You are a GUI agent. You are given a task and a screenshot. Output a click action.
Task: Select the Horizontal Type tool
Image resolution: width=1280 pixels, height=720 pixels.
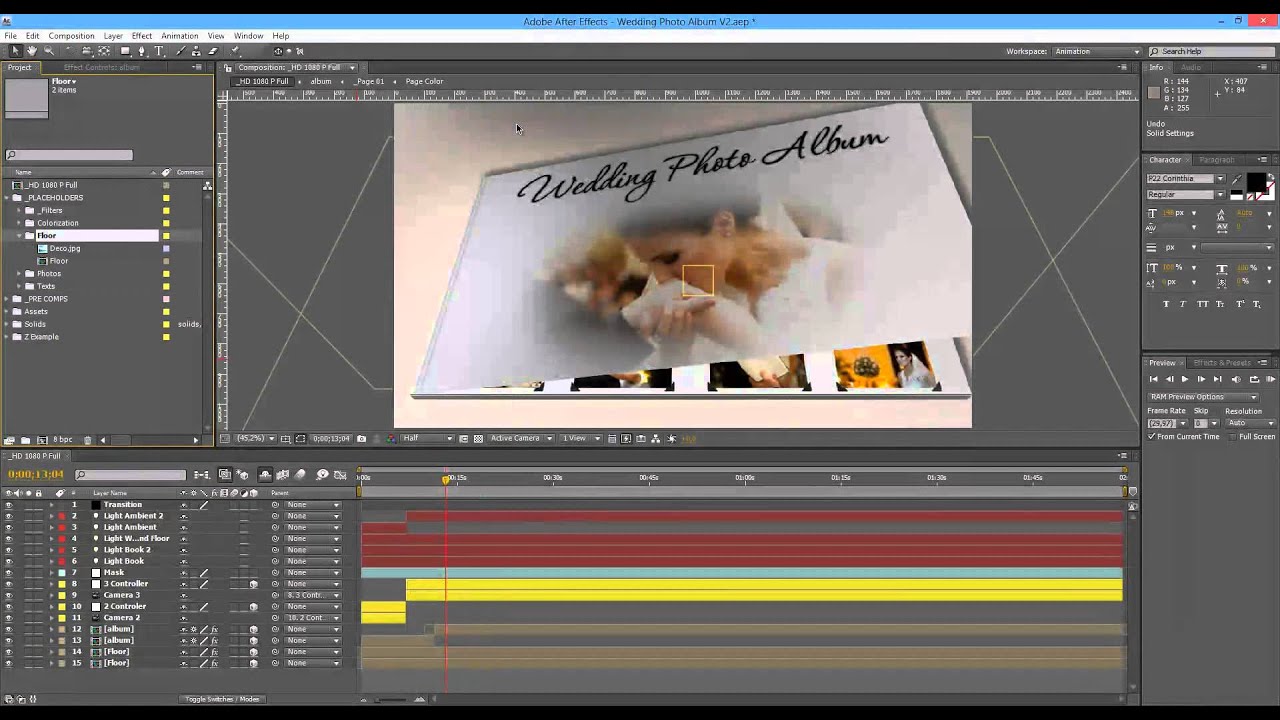click(x=159, y=51)
